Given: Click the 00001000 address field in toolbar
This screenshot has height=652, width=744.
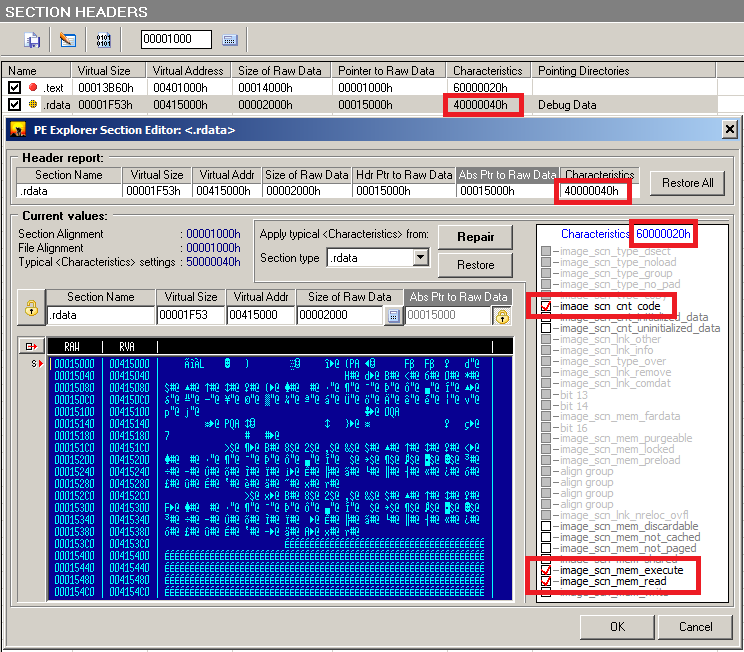Looking at the screenshot, I should click(176, 39).
